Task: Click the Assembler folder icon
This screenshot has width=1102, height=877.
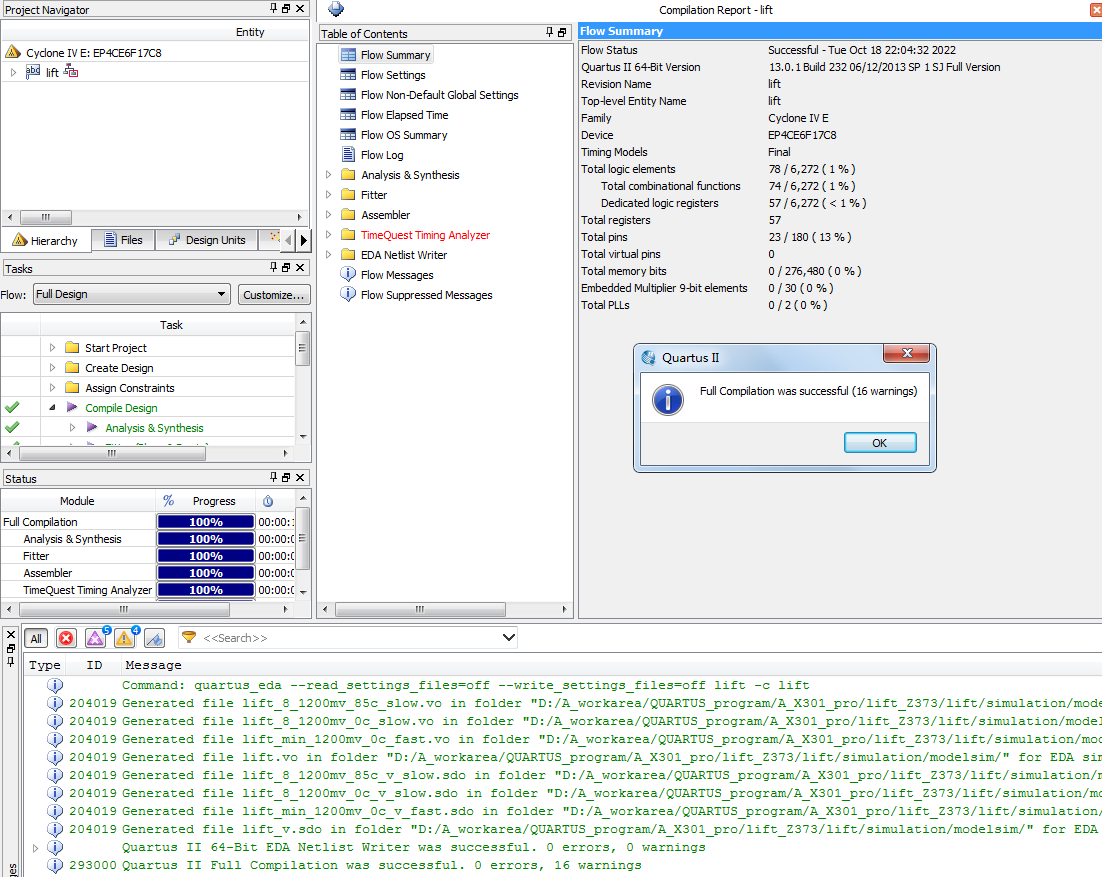Action: pos(348,214)
